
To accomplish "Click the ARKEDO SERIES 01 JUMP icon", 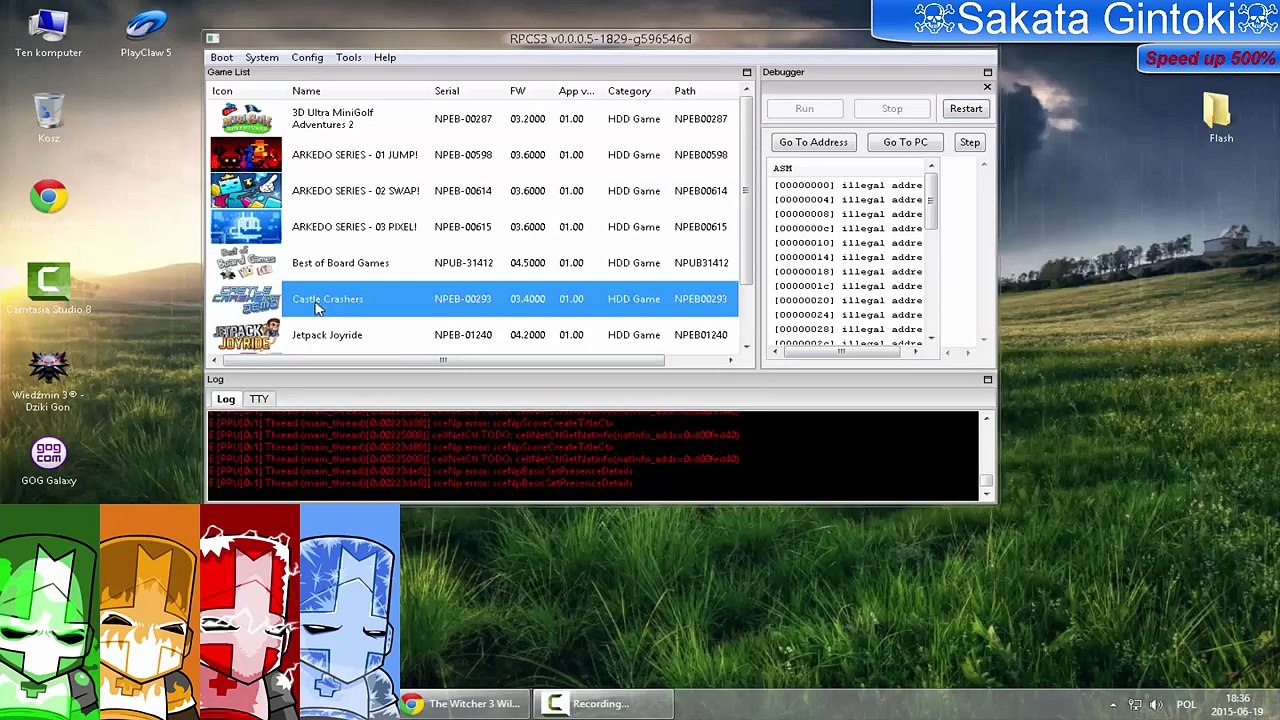I will [x=246, y=155].
